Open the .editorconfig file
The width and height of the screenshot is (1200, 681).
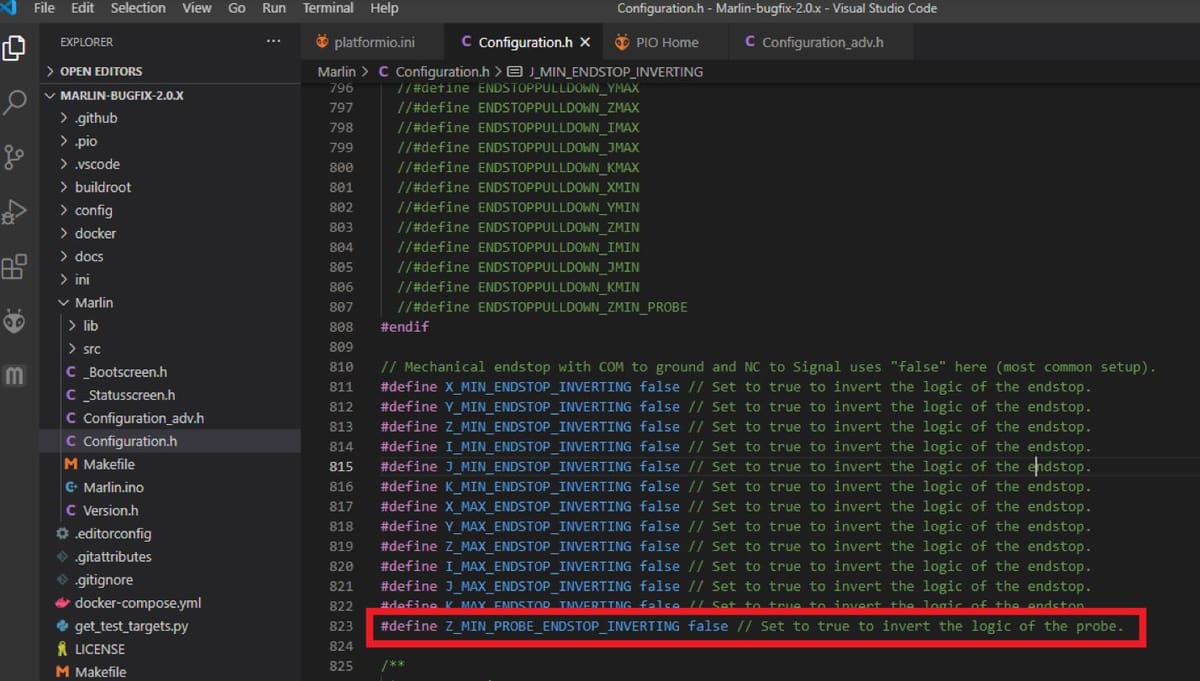point(170,533)
